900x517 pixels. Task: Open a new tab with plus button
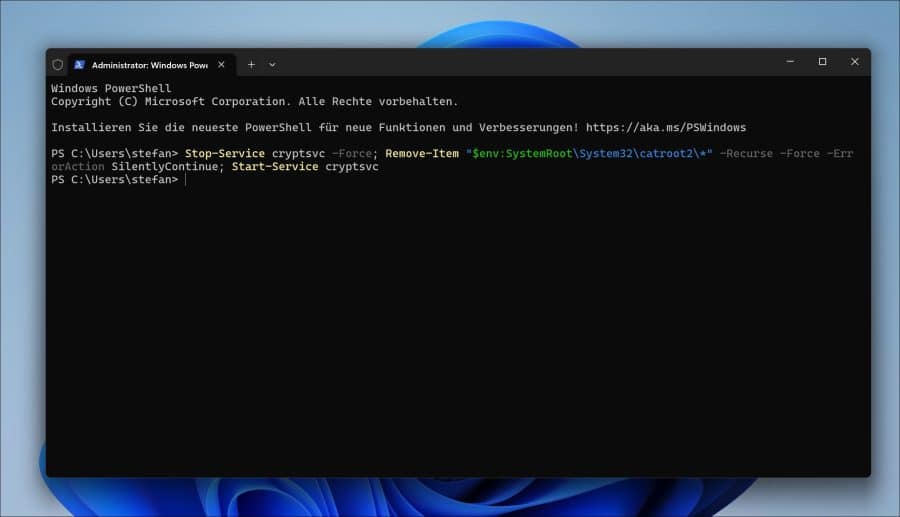[251, 64]
